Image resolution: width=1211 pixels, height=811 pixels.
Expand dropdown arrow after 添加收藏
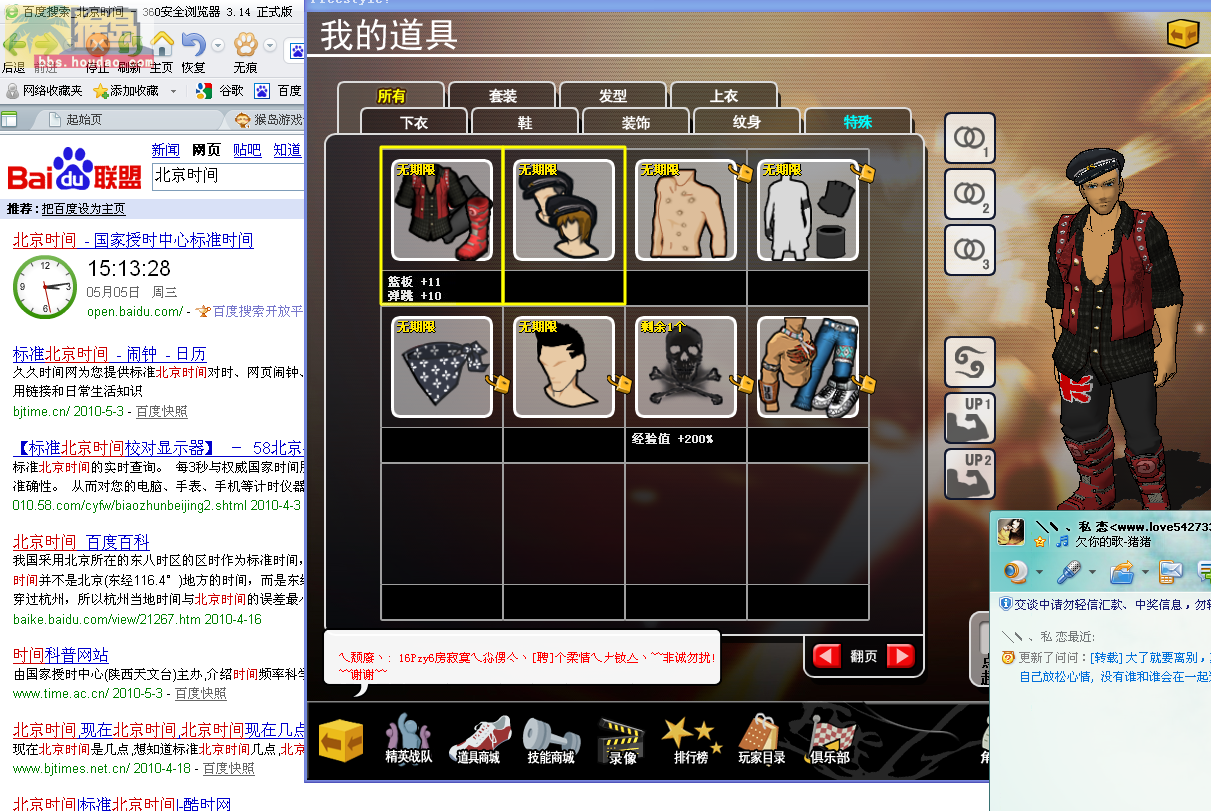pos(173,91)
